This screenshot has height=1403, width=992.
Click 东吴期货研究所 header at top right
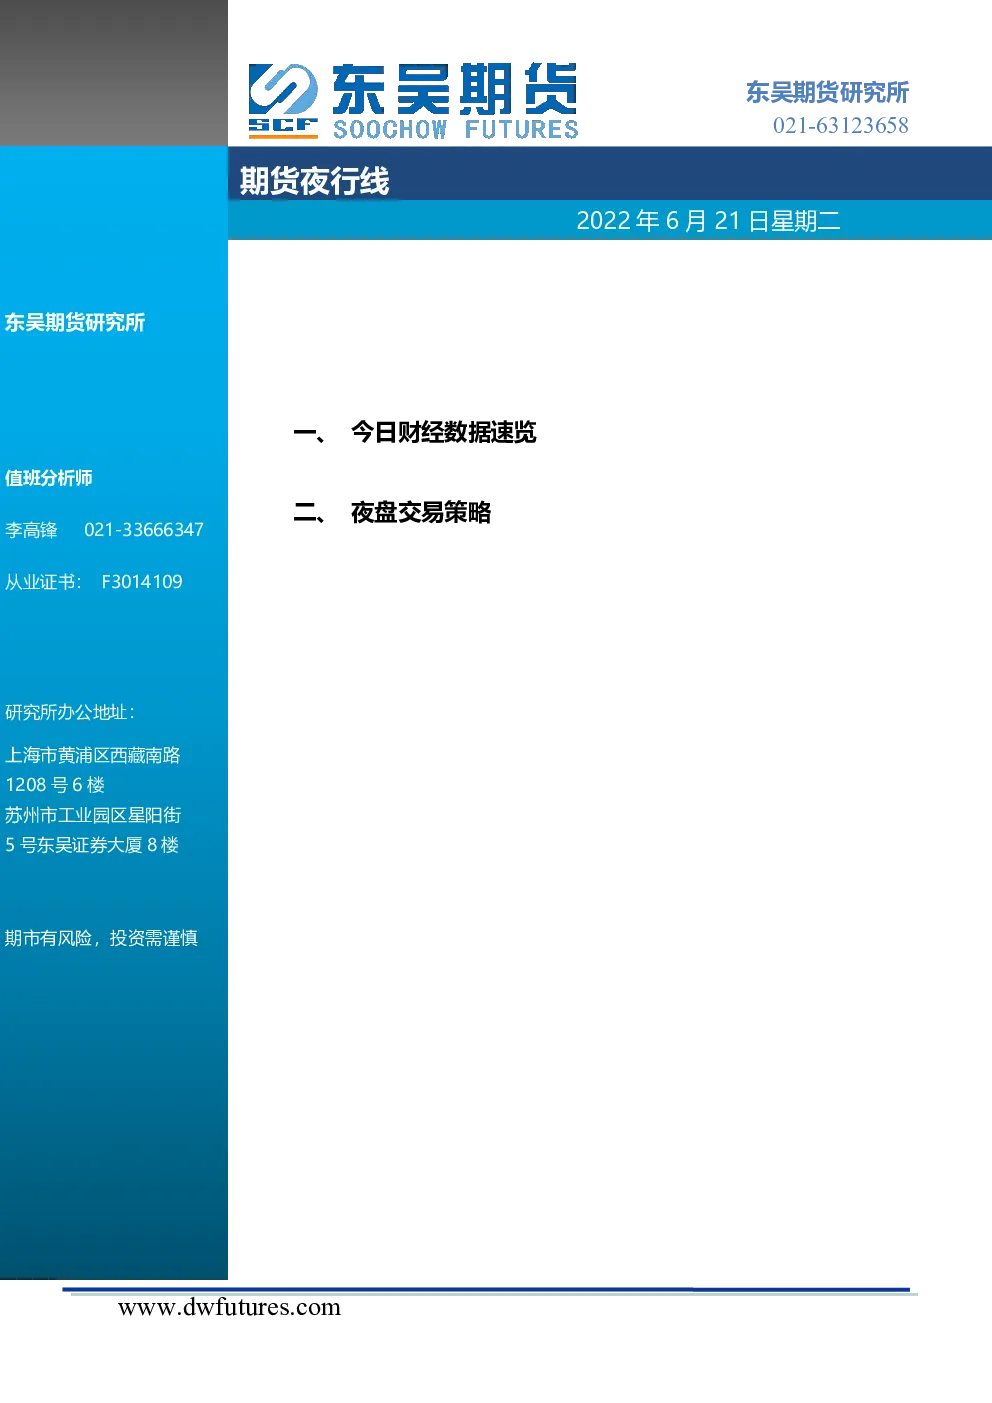pyautogui.click(x=827, y=92)
